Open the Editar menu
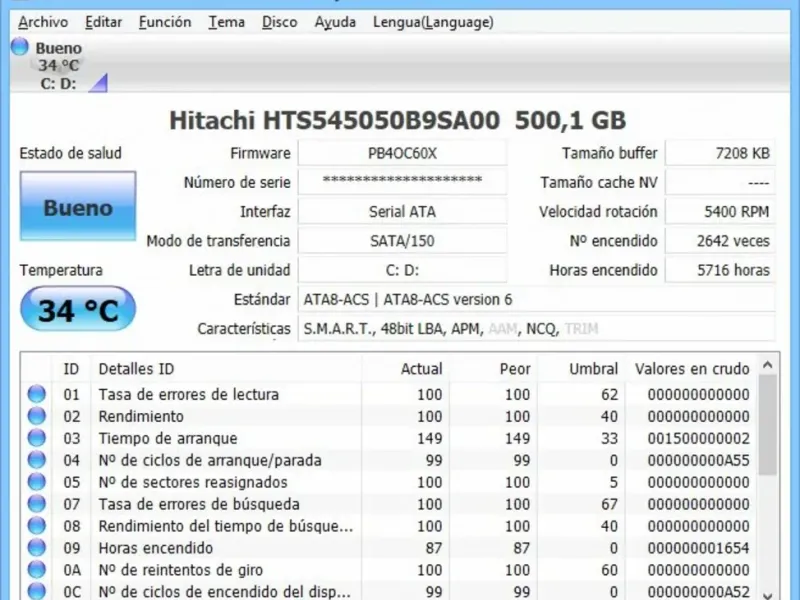The height and width of the screenshot is (600, 800). [104, 22]
